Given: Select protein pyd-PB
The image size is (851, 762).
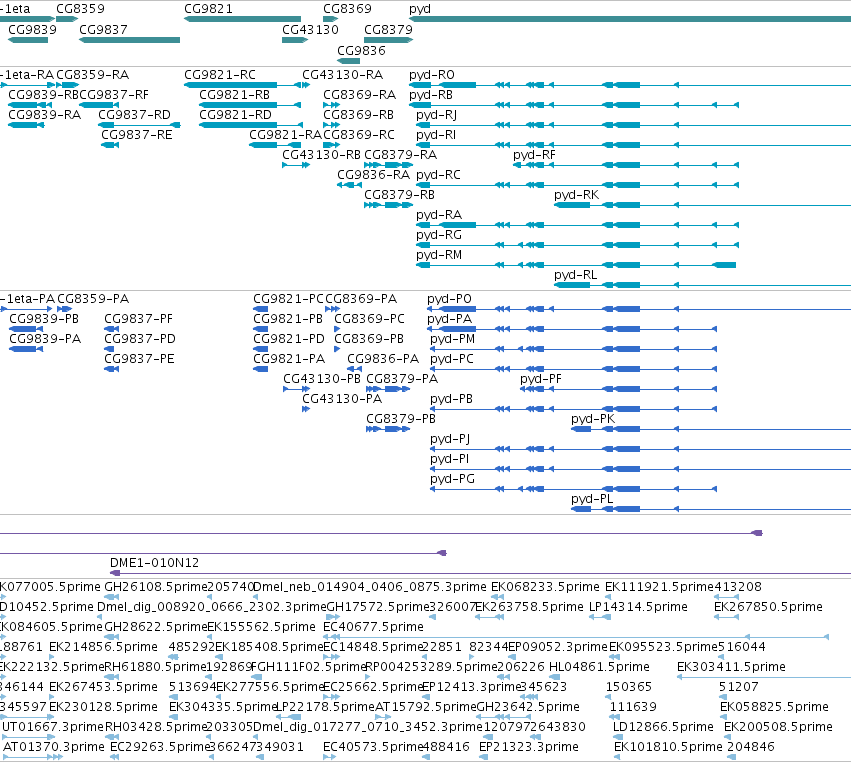Looking at the screenshot, I should (452, 399).
